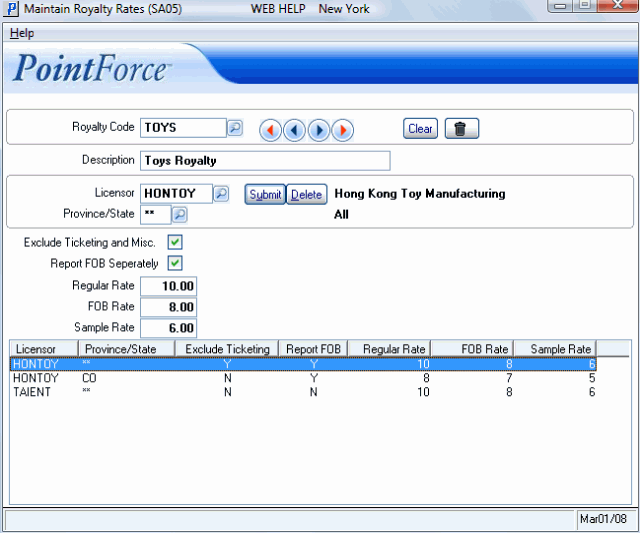Screen dimensions: 640x533
Task: Click Regular Rate value 8 in HONTOY CO row
Action: click(x=426, y=378)
